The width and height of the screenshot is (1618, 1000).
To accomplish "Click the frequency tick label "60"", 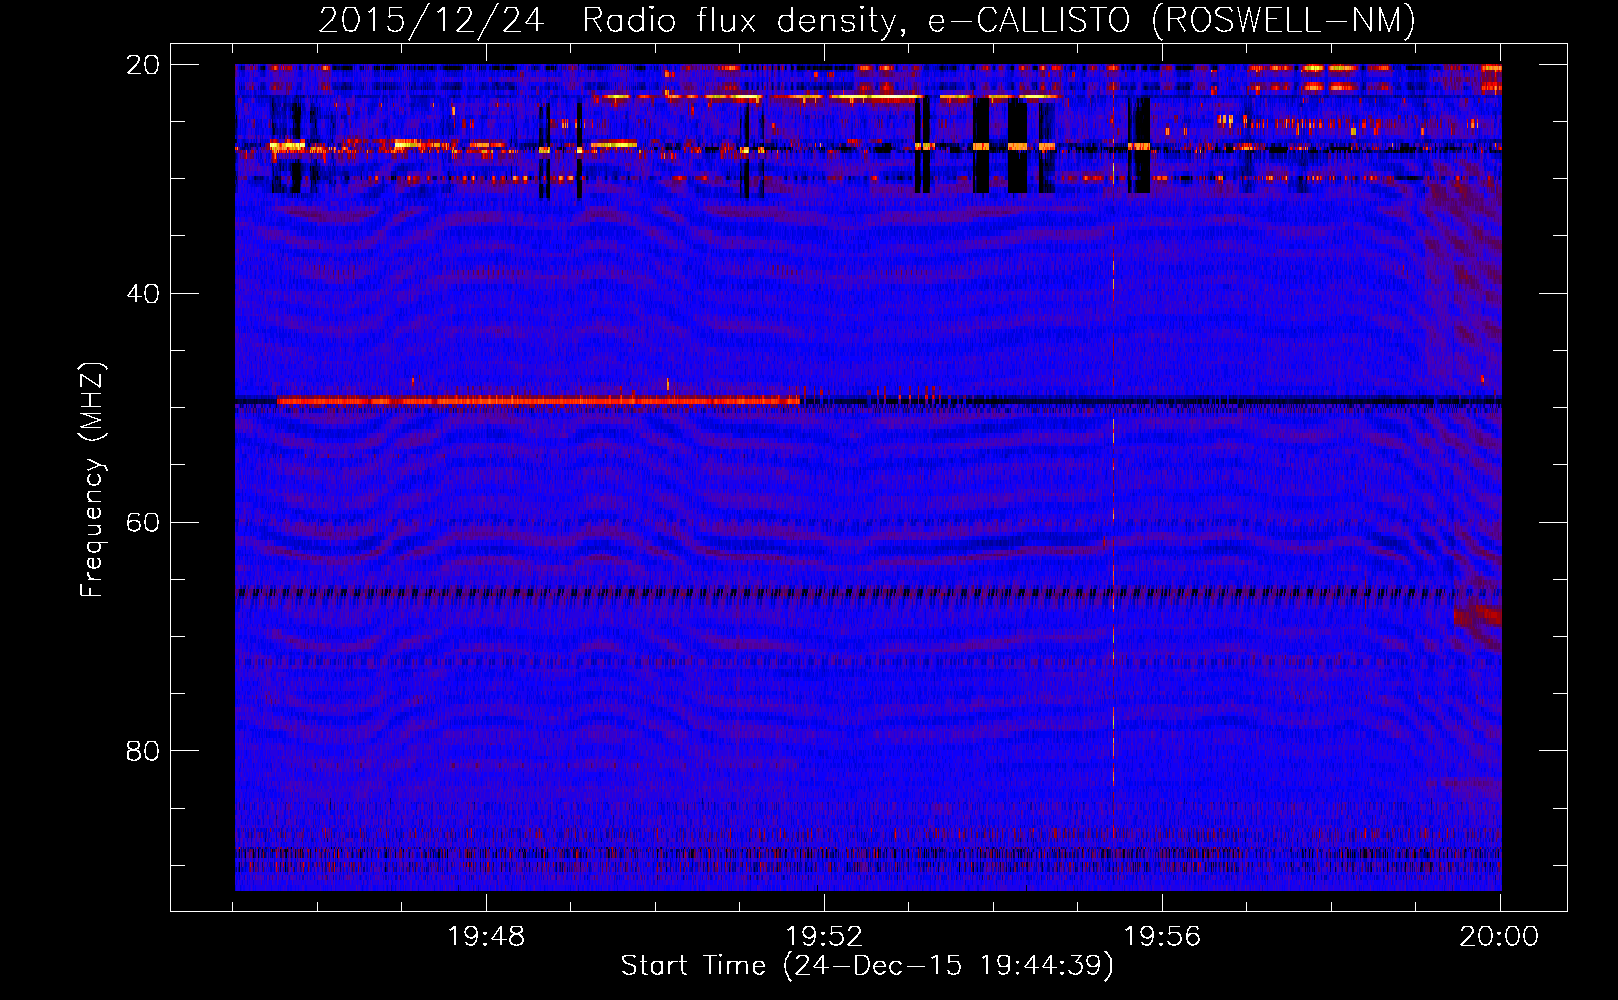I will (x=143, y=522).
